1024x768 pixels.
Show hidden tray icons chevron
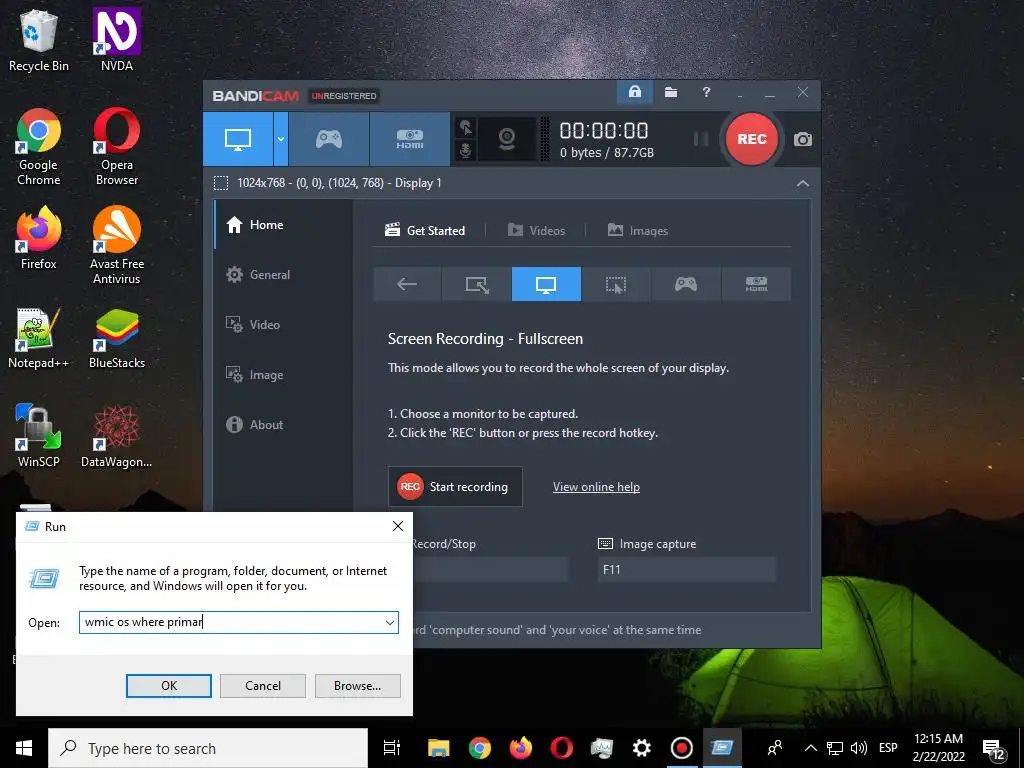tap(810, 748)
